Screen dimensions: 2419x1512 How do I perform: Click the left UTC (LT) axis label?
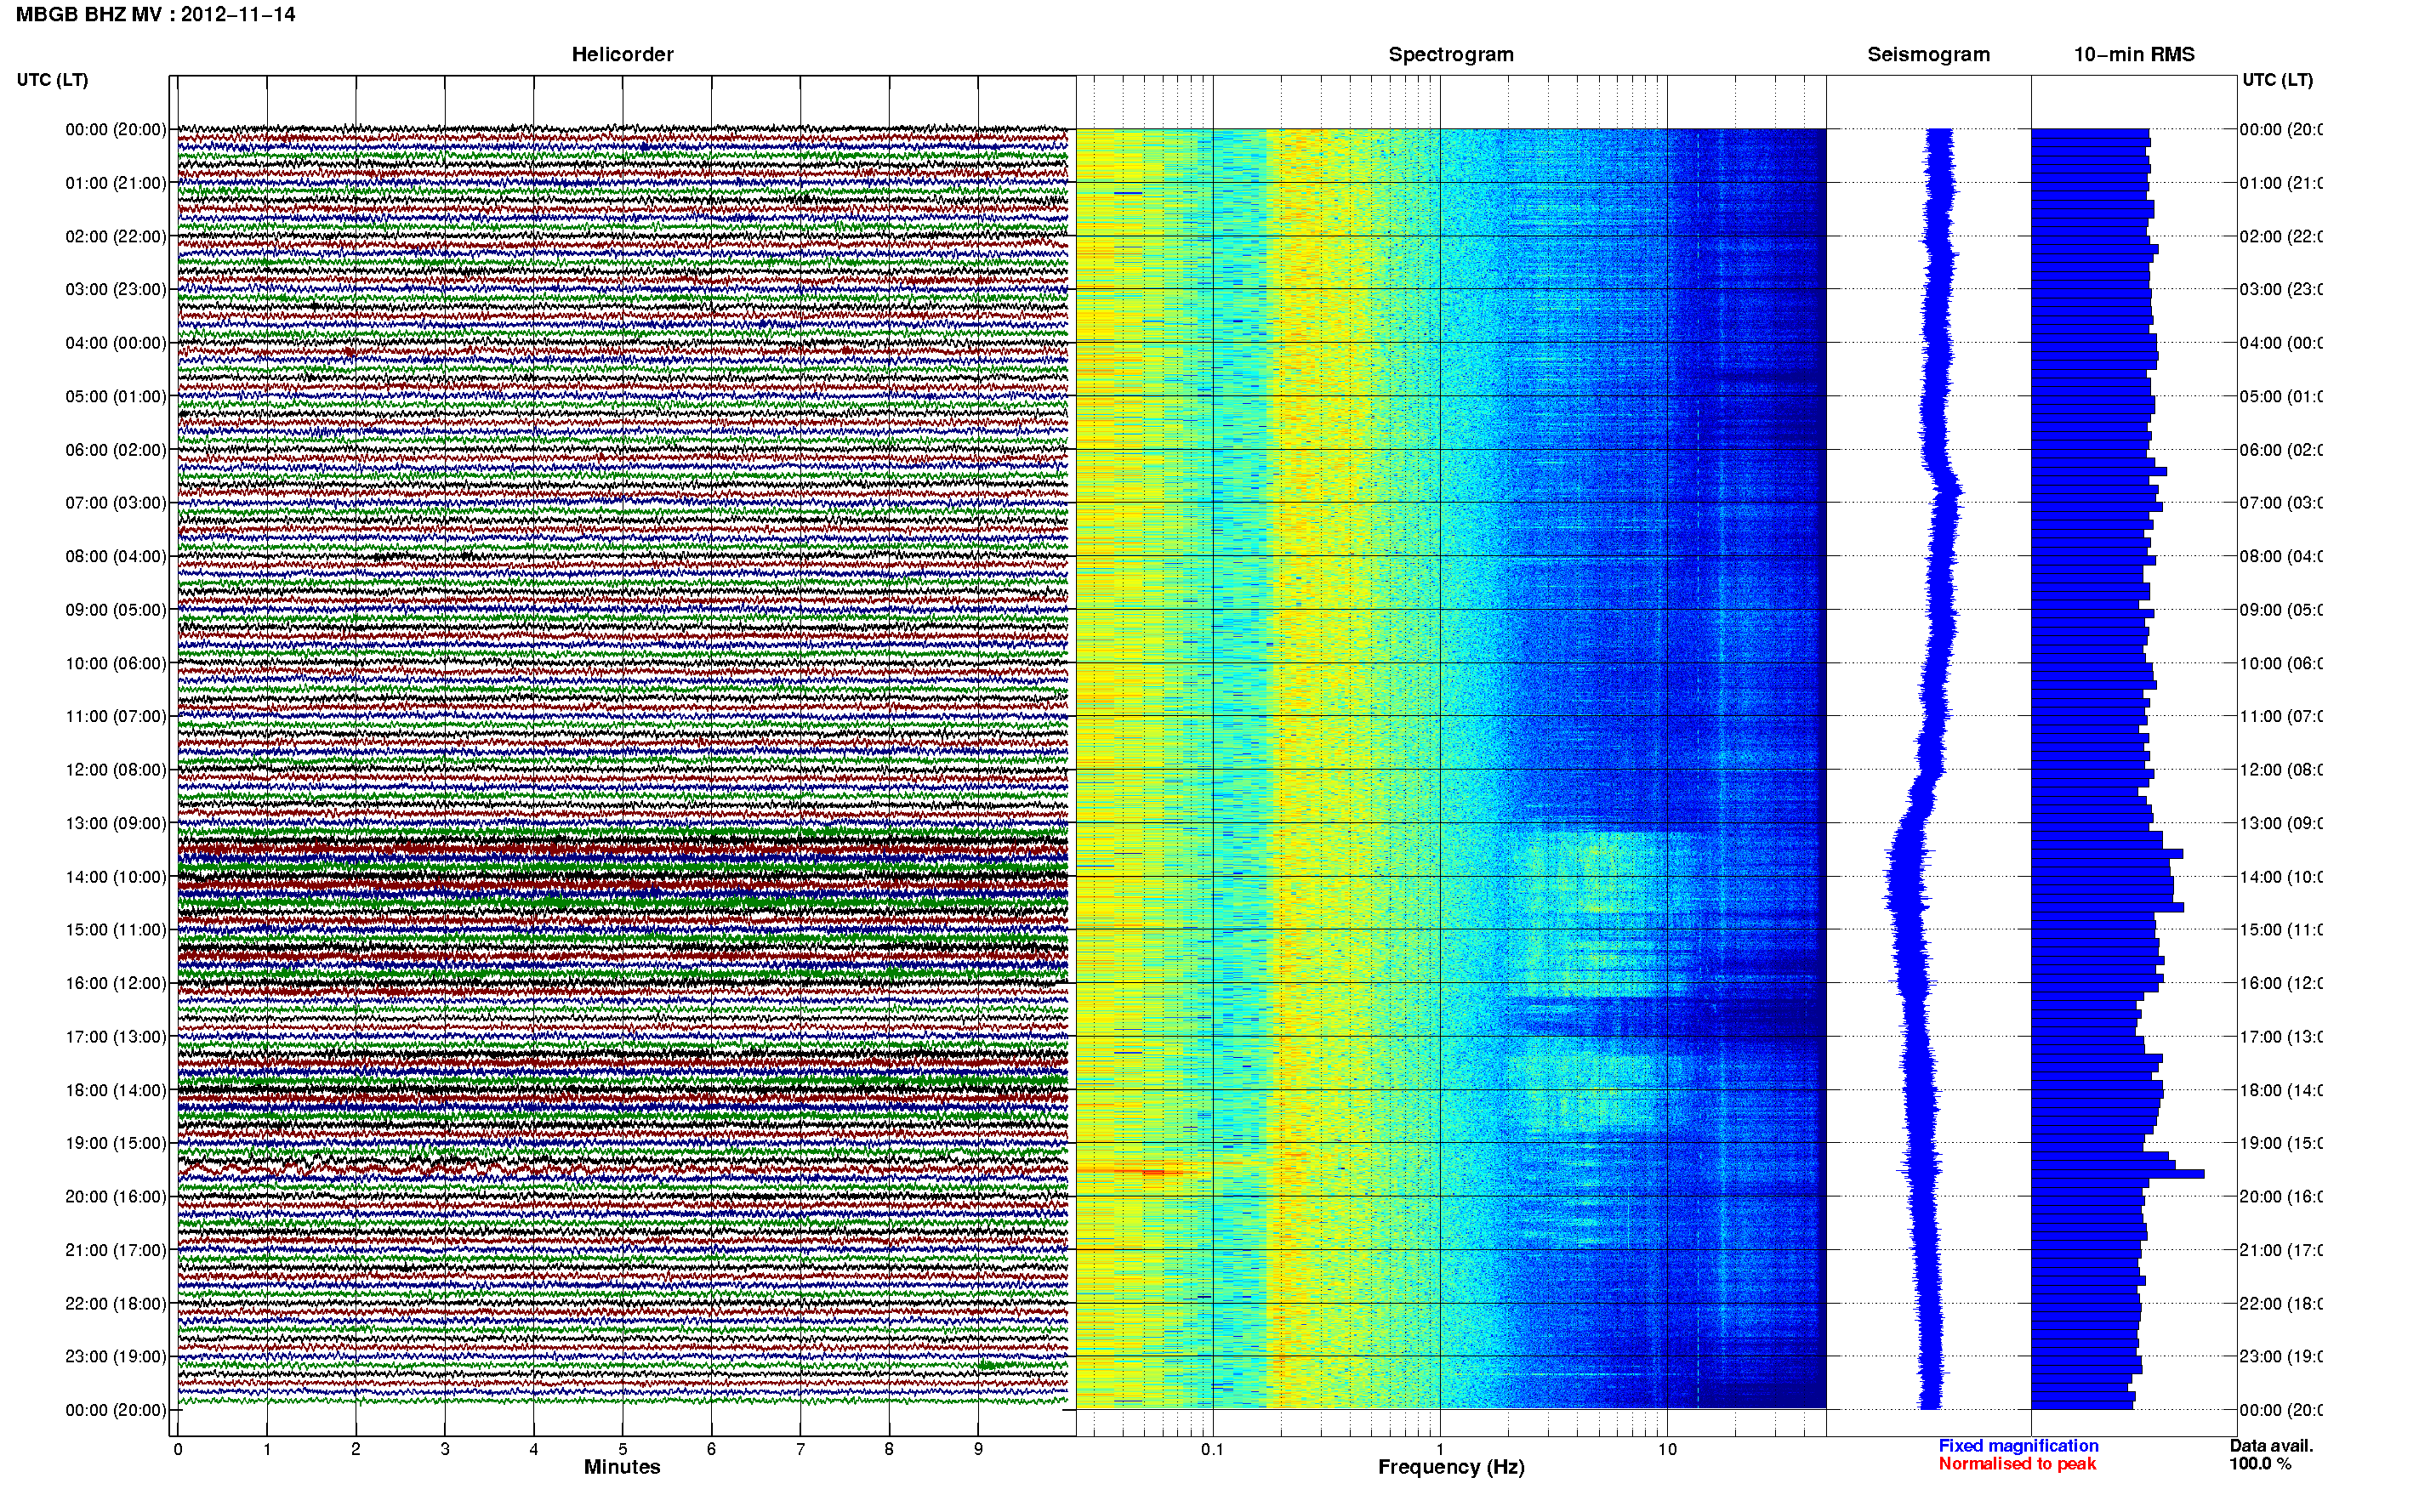click(x=52, y=80)
